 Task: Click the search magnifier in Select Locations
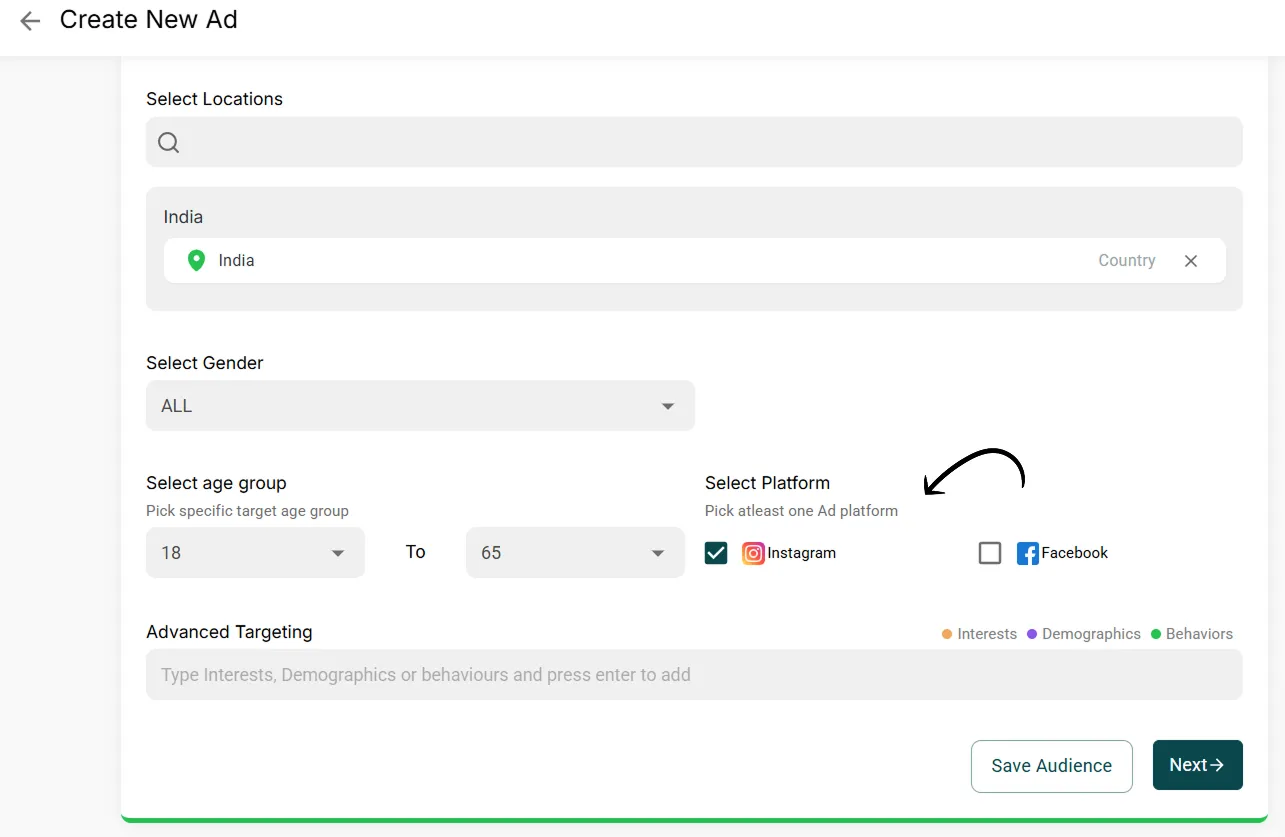(167, 142)
